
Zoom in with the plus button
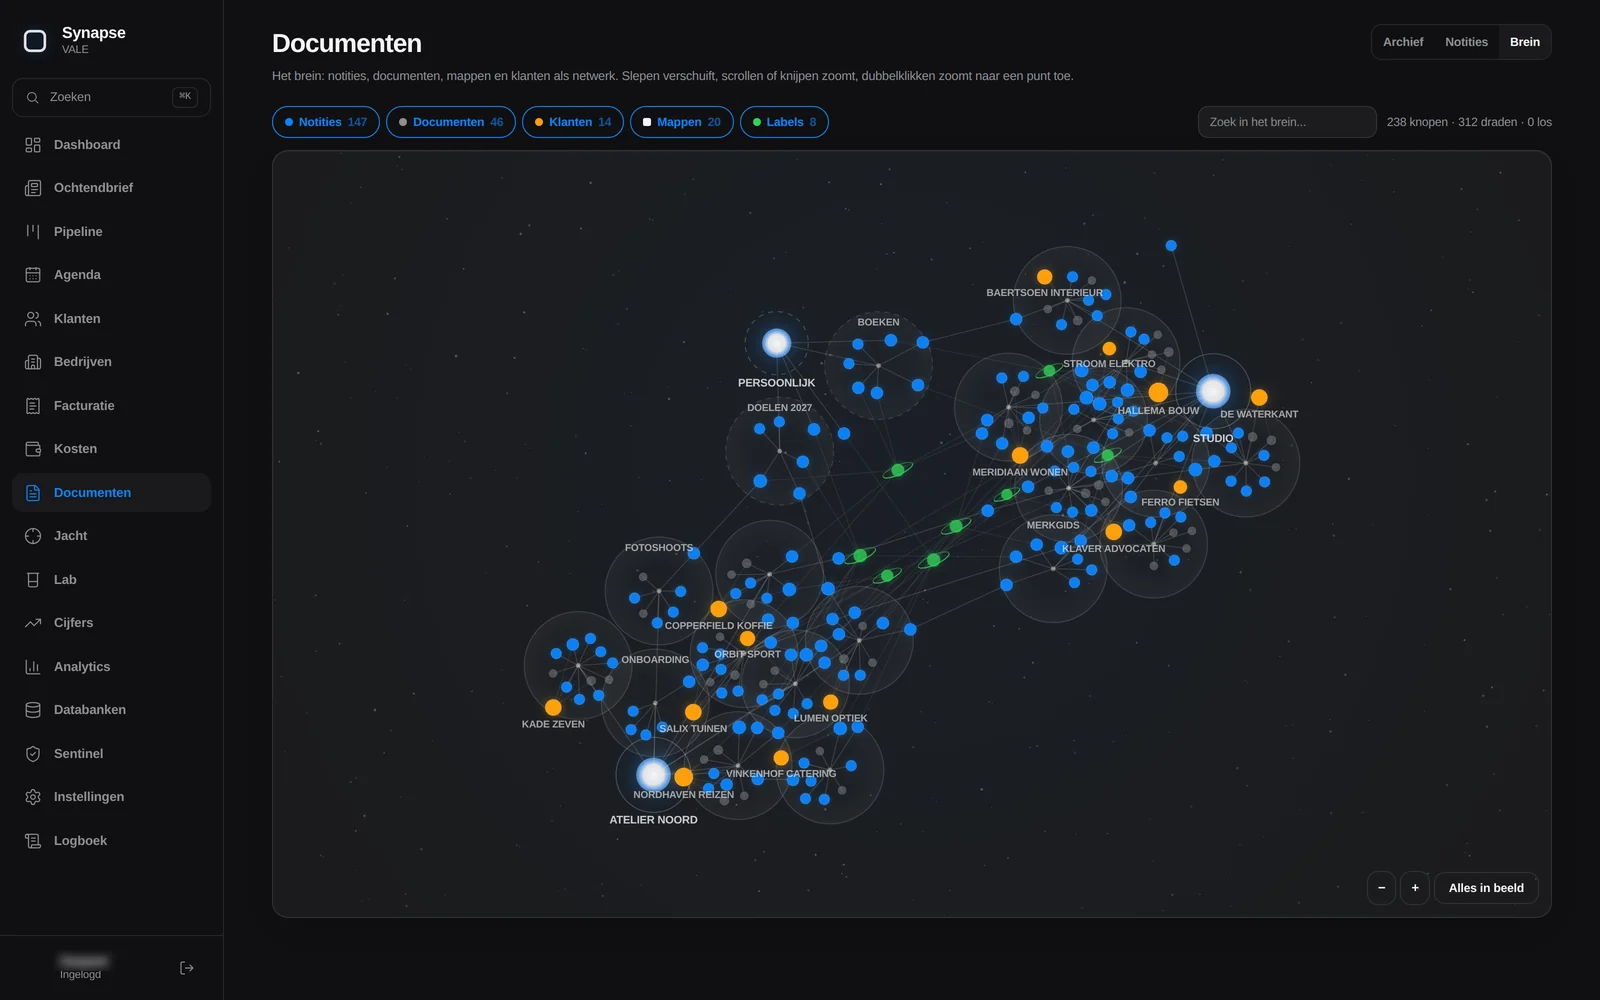coord(1415,888)
